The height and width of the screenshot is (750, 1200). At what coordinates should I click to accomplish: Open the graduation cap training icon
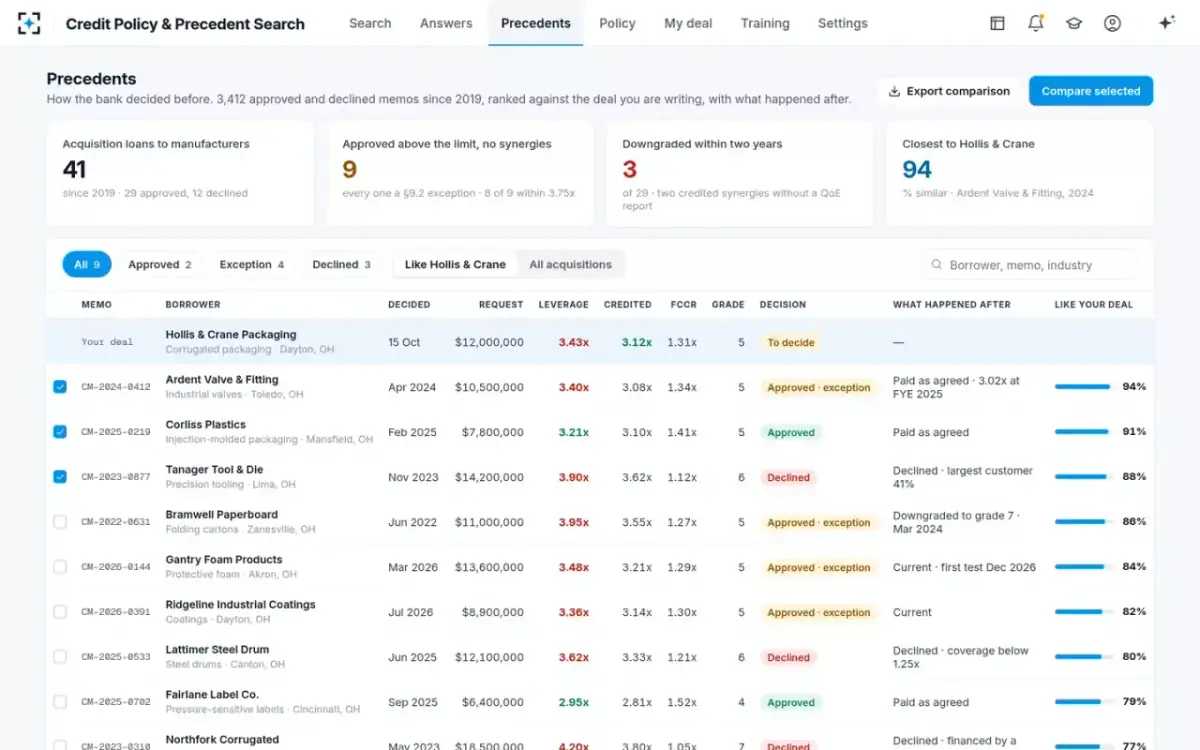point(1074,23)
